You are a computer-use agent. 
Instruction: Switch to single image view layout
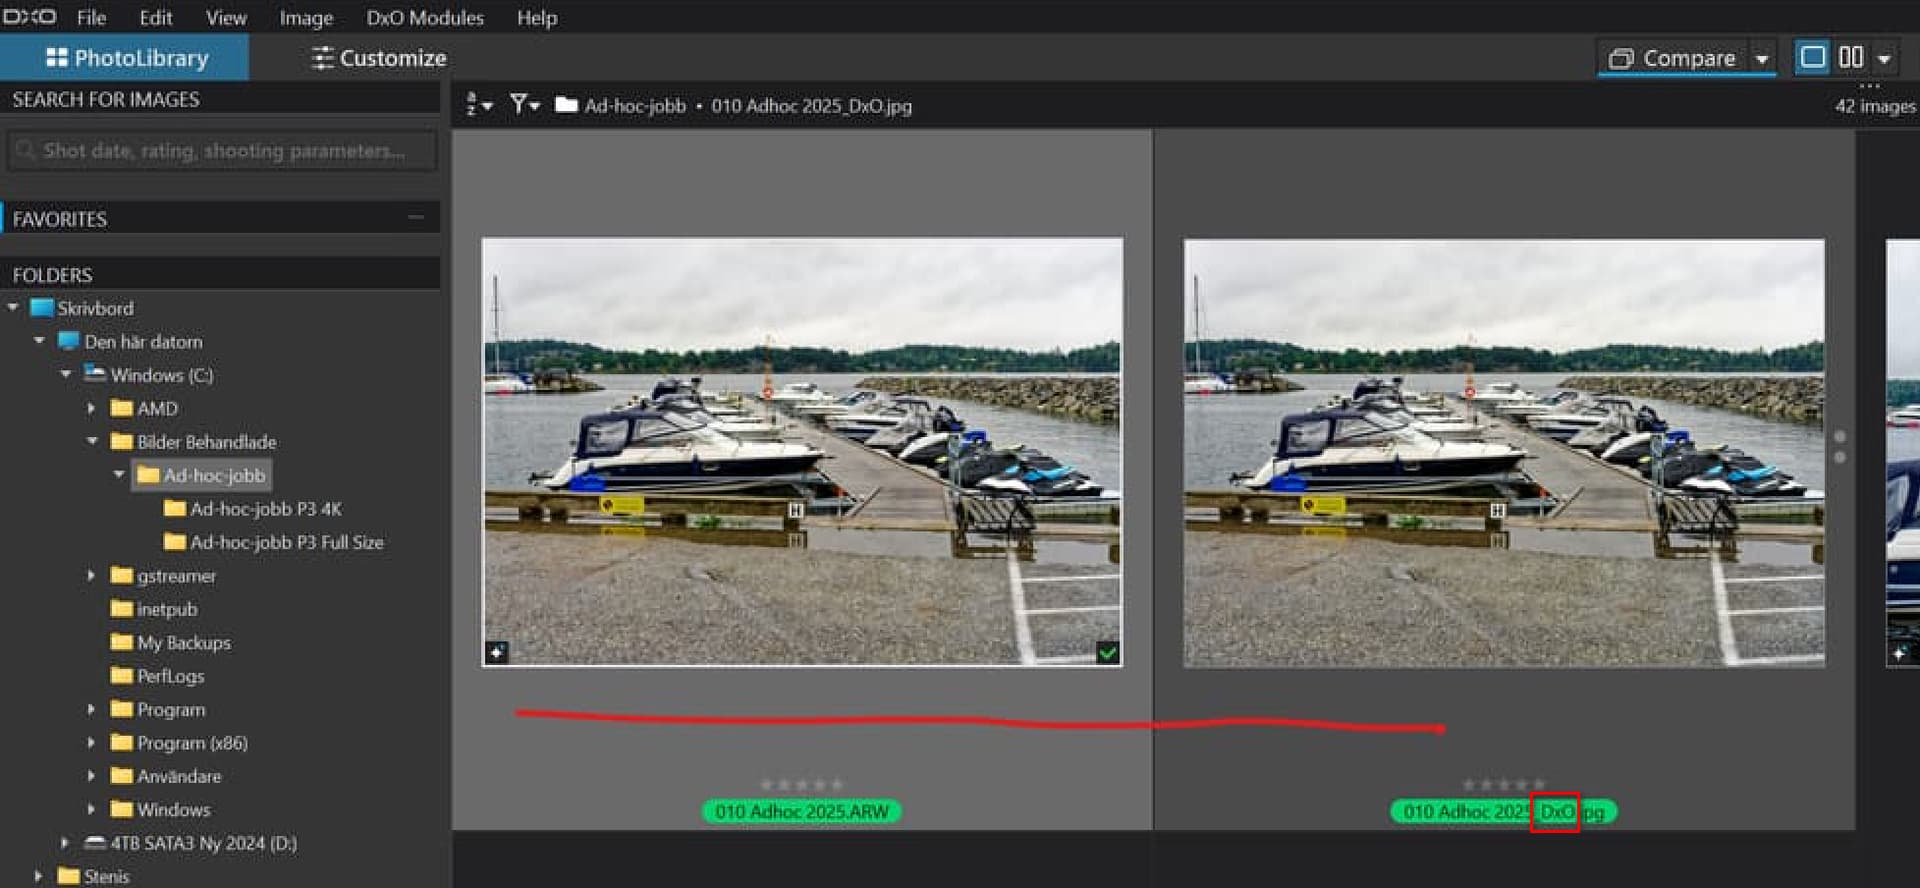pos(1812,58)
